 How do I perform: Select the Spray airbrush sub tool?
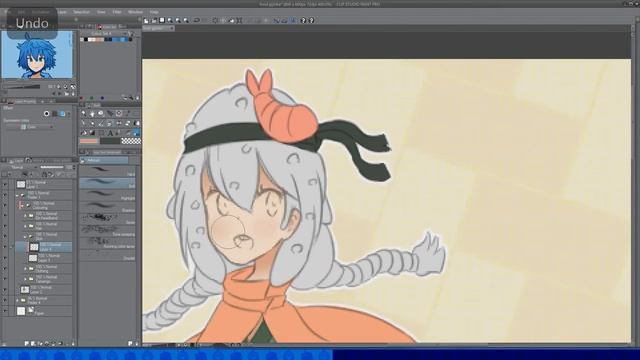[107, 219]
